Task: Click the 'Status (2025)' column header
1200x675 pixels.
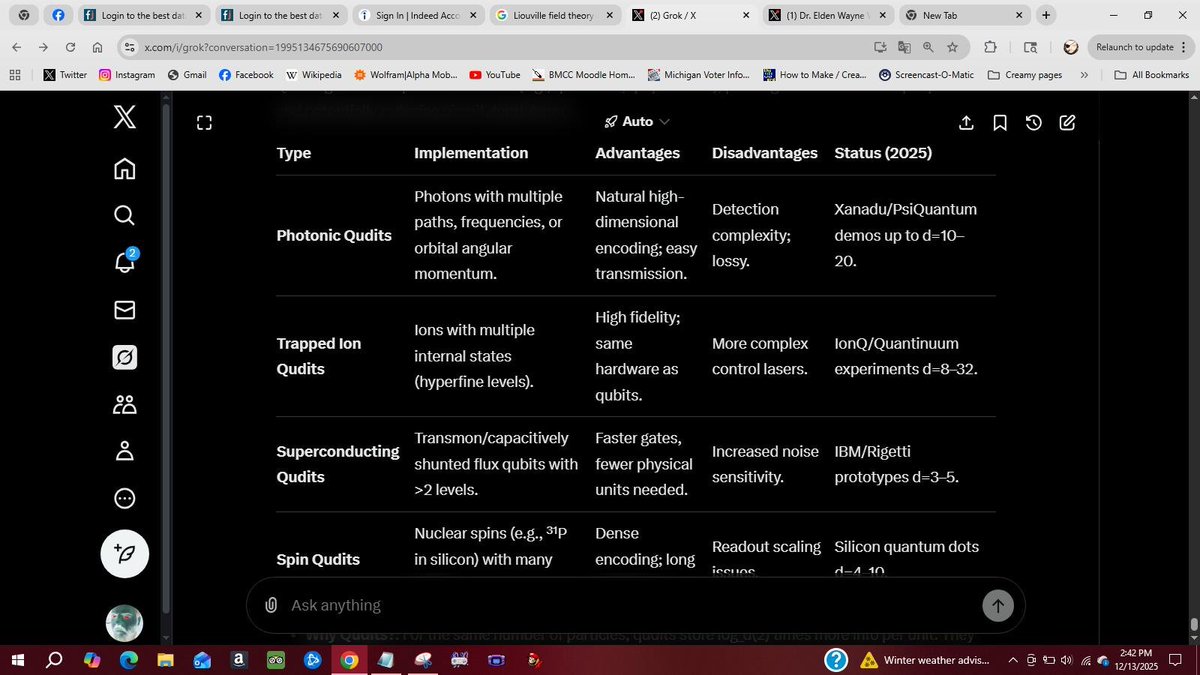Action: coord(883,153)
